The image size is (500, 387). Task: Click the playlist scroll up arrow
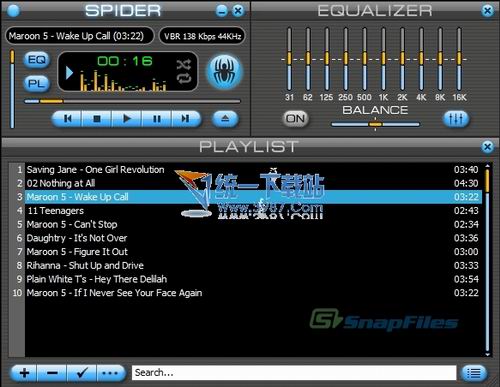(487, 166)
